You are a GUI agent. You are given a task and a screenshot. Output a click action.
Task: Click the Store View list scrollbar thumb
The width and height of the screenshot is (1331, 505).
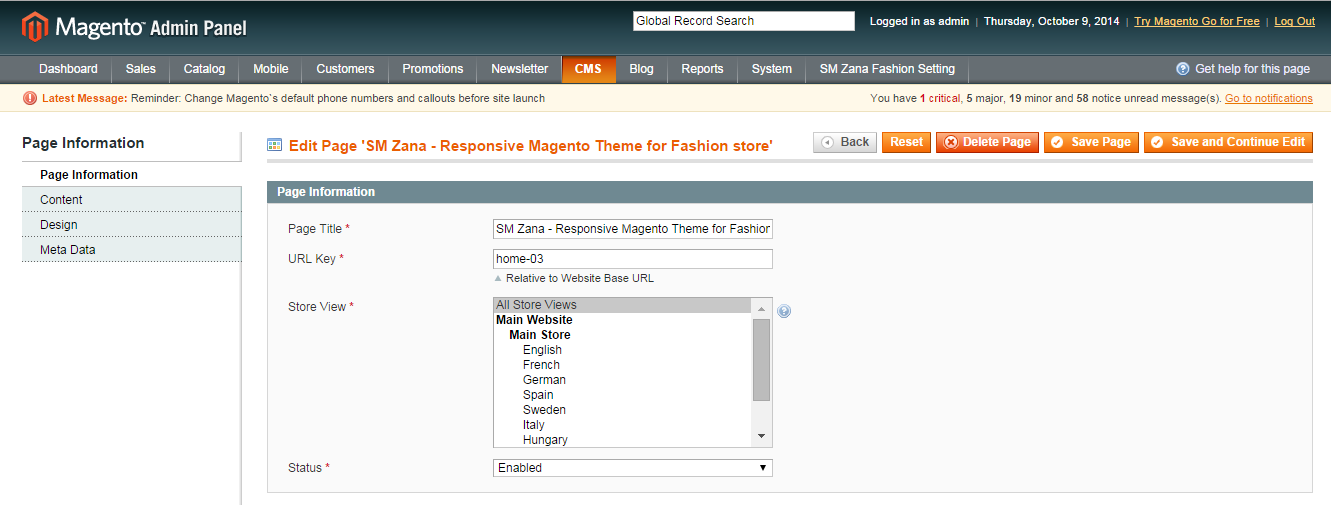tap(761, 359)
